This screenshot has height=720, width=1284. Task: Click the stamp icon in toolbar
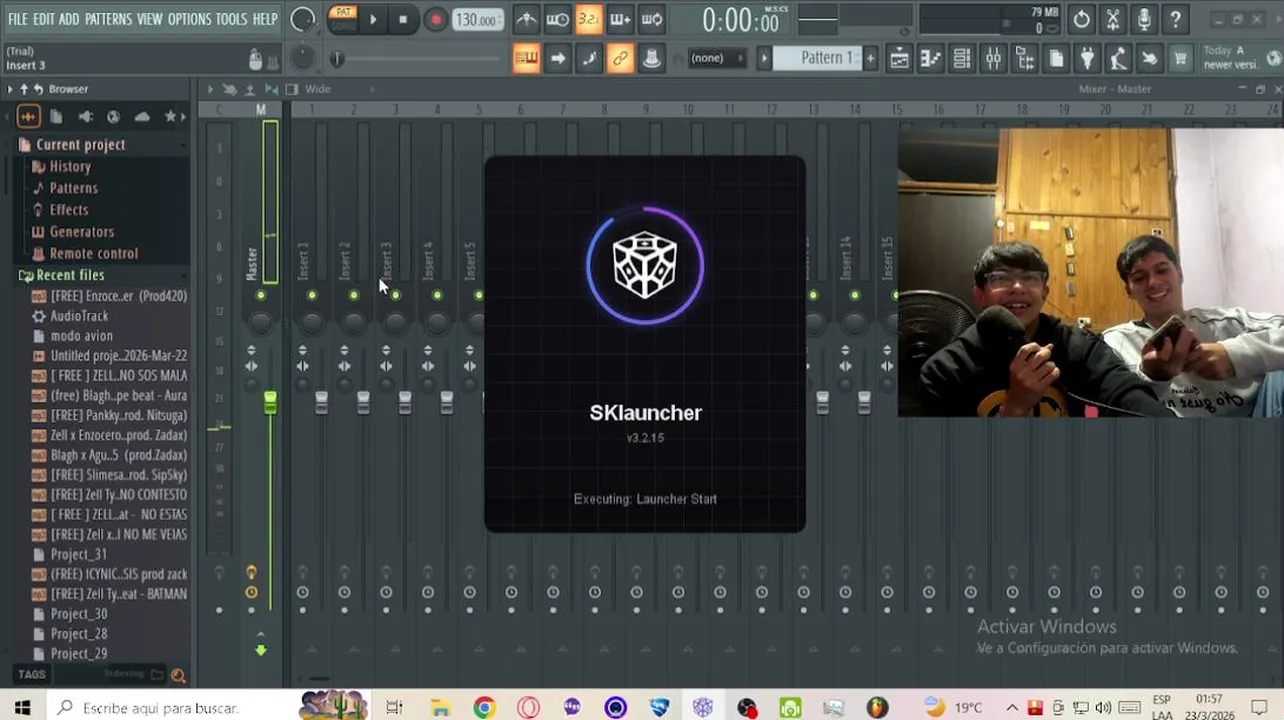click(651, 58)
